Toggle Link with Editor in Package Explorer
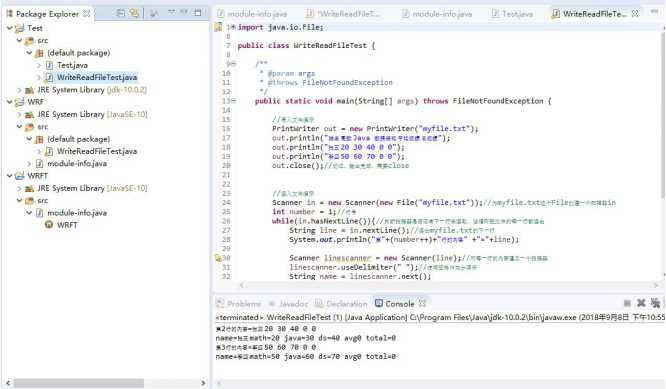The height and width of the screenshot is (389, 666). [x=134, y=13]
